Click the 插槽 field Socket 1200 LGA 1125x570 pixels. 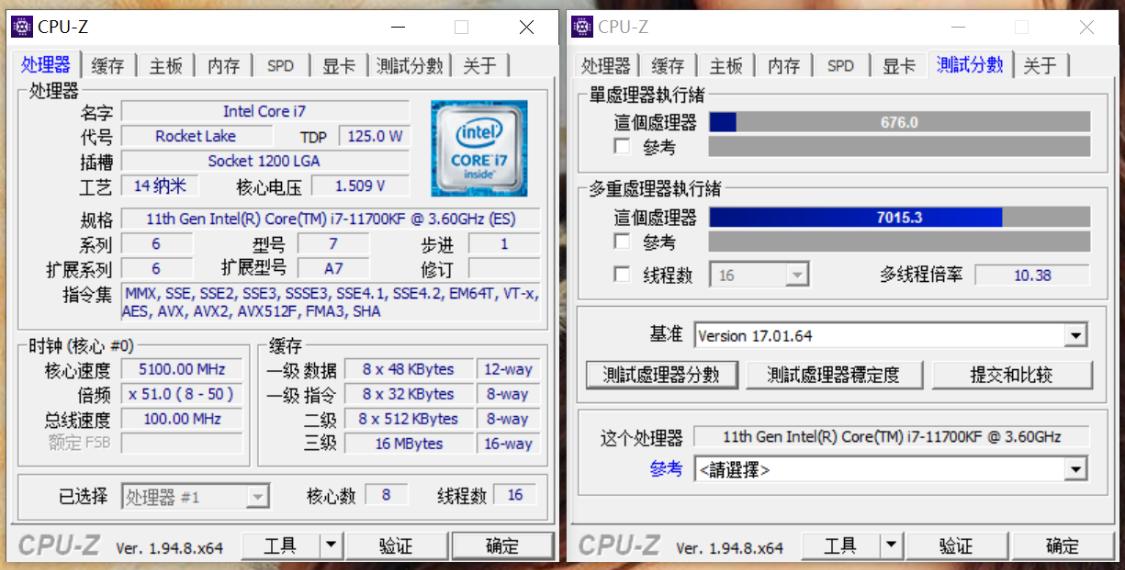tap(265, 161)
